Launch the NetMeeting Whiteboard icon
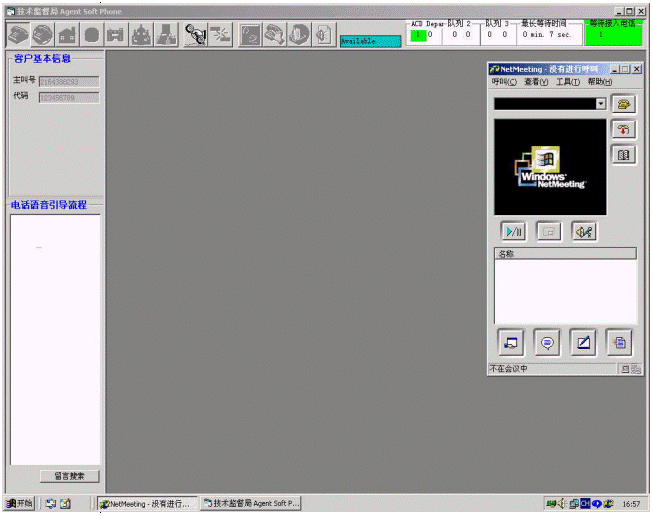This screenshot has height=516, width=653. tap(584, 342)
